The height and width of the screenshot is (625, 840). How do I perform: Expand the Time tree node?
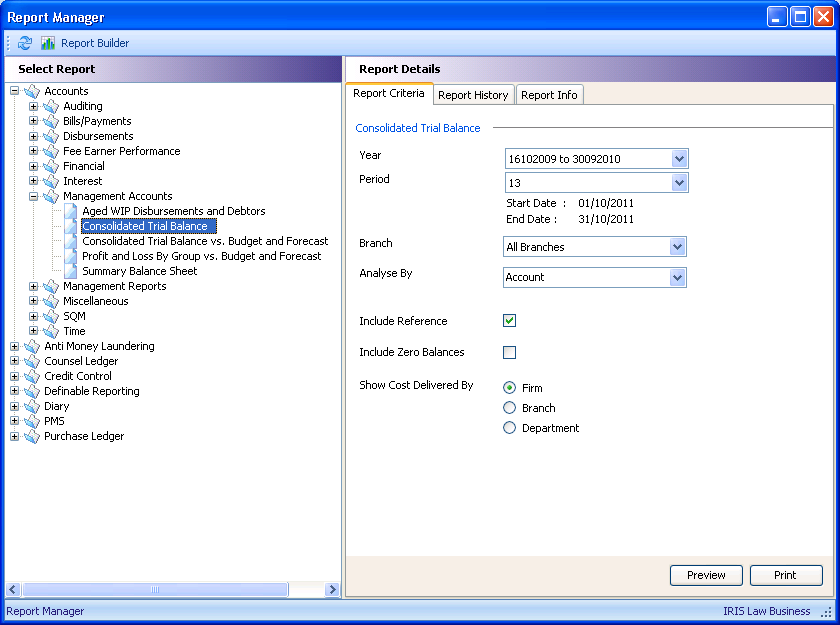tap(33, 331)
